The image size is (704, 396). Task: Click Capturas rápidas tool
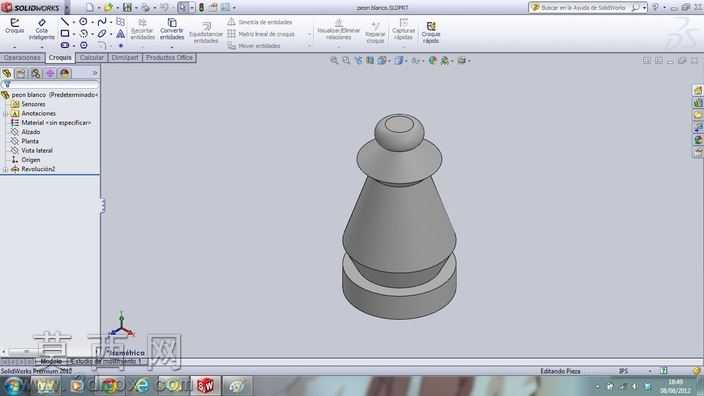coord(403,29)
